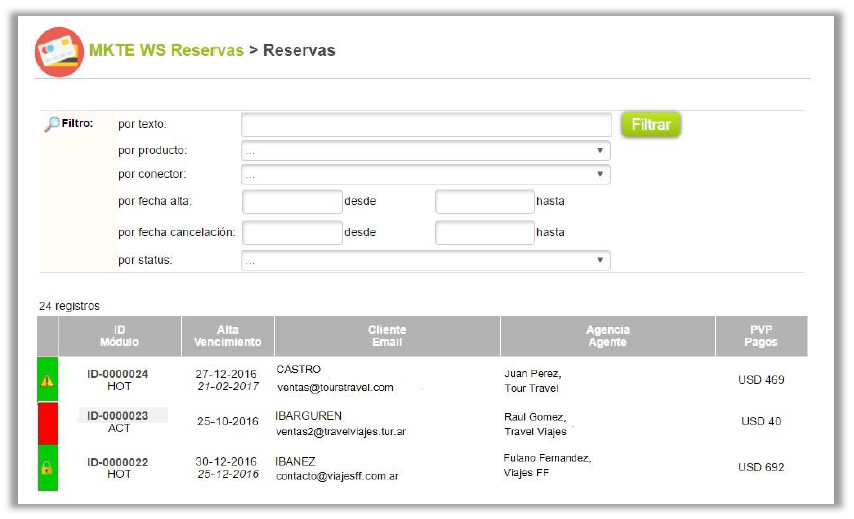Click agency Travel Viajes
Viewport: 854px width, 519px height.
click(535, 432)
